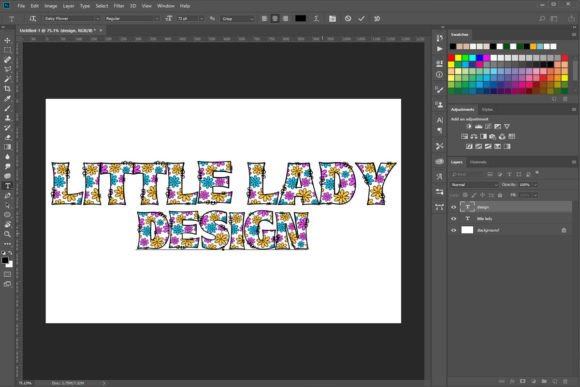
Task: Select the Clone Stamp tool
Action: (x=7, y=118)
